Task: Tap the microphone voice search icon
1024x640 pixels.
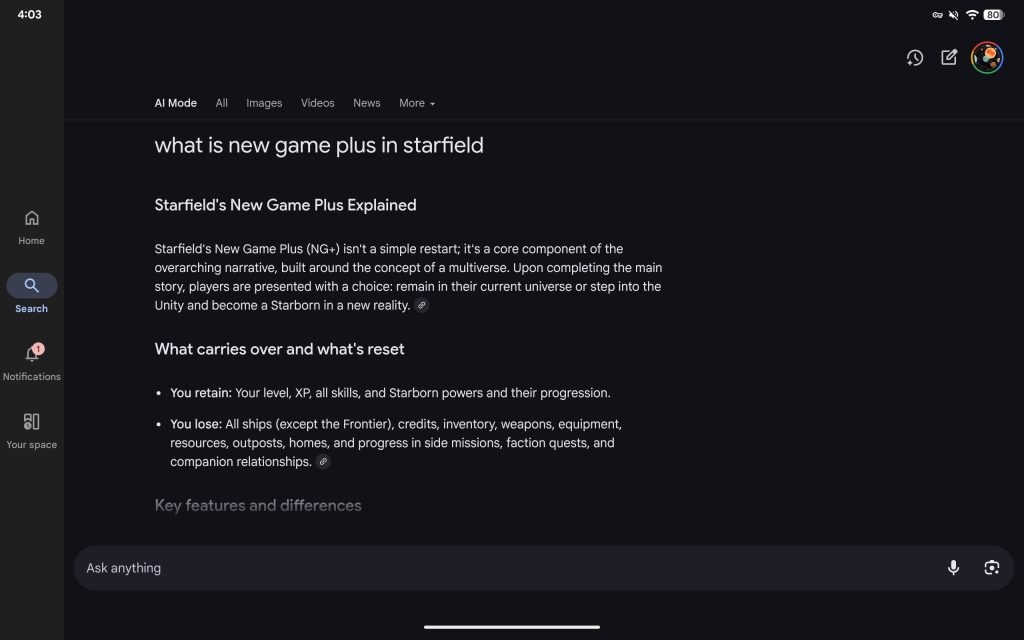Action: coord(953,568)
